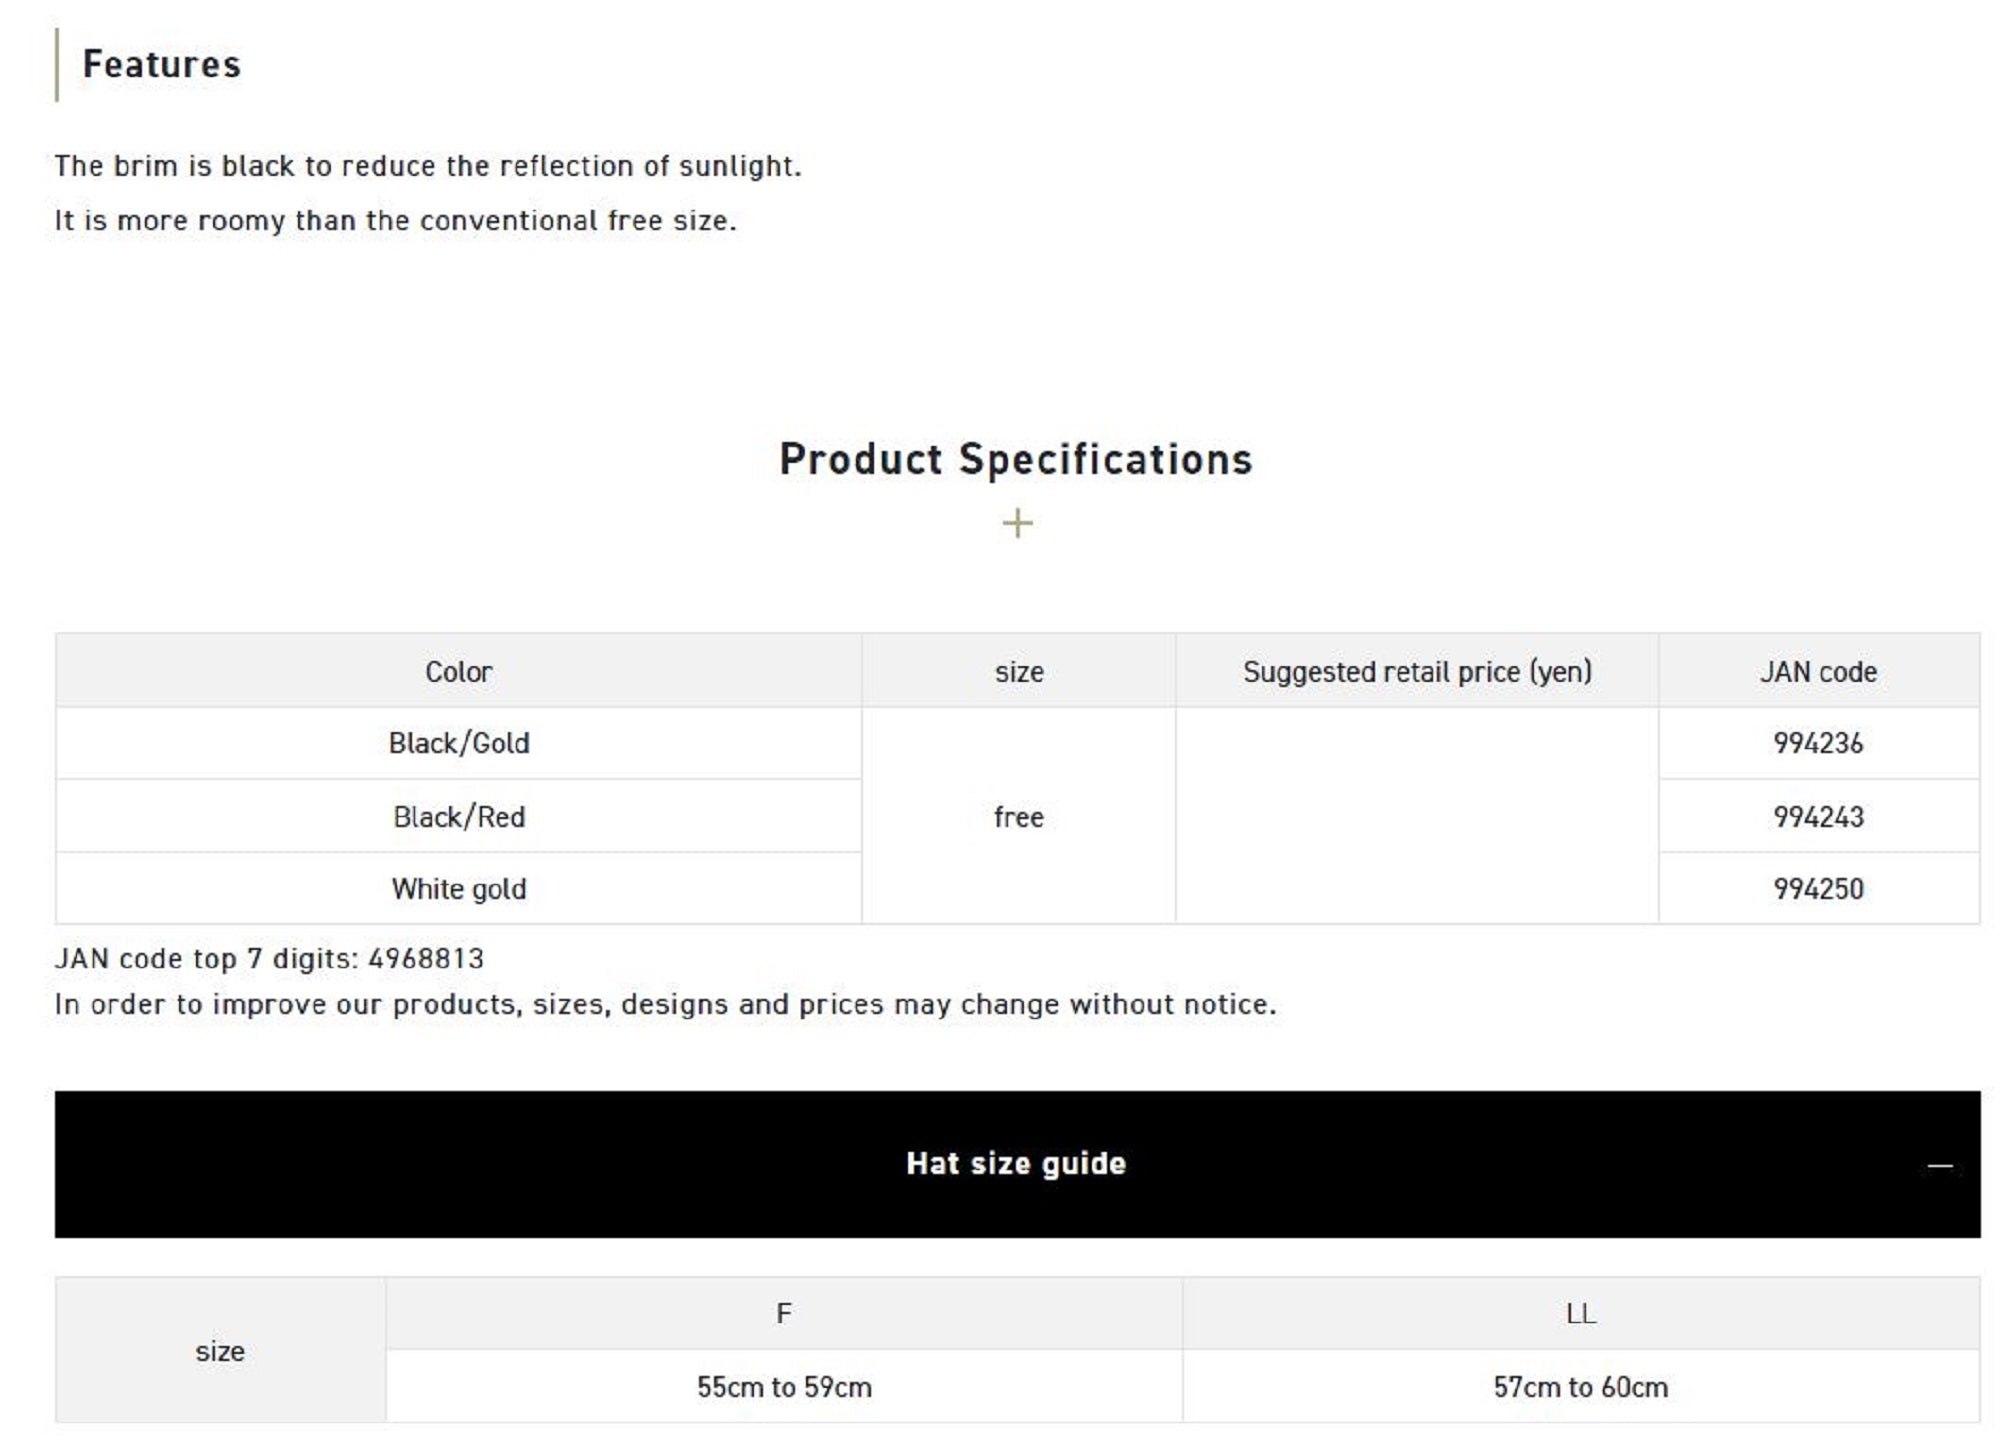Click the Product Specifications heading
This screenshot has height=1448, width=2000.
coord(1016,459)
